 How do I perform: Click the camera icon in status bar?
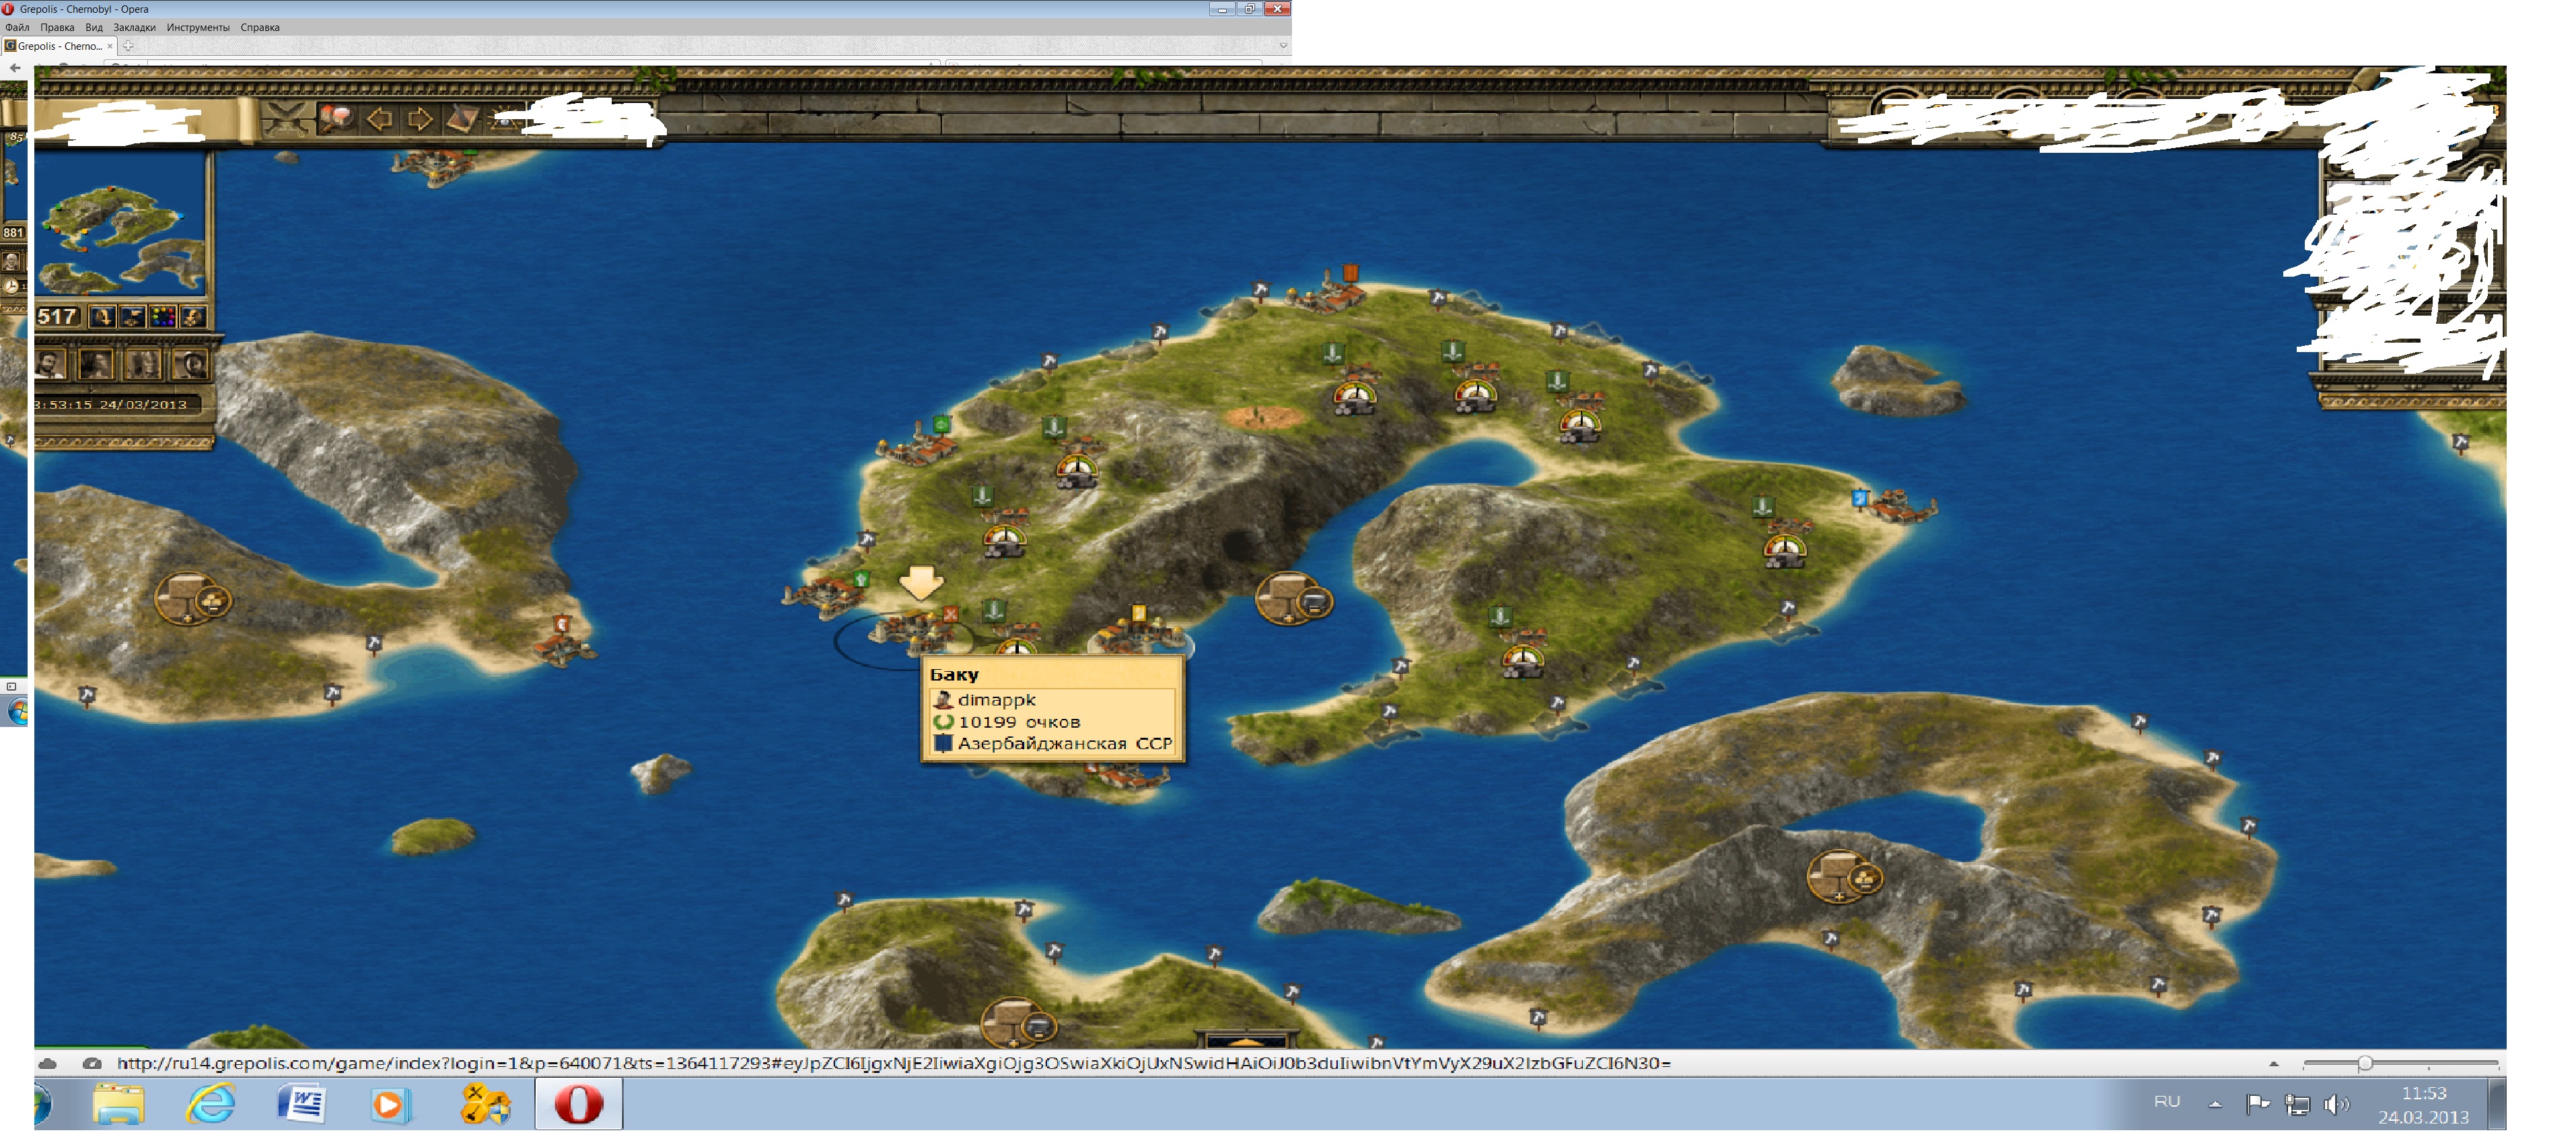click(x=92, y=1063)
